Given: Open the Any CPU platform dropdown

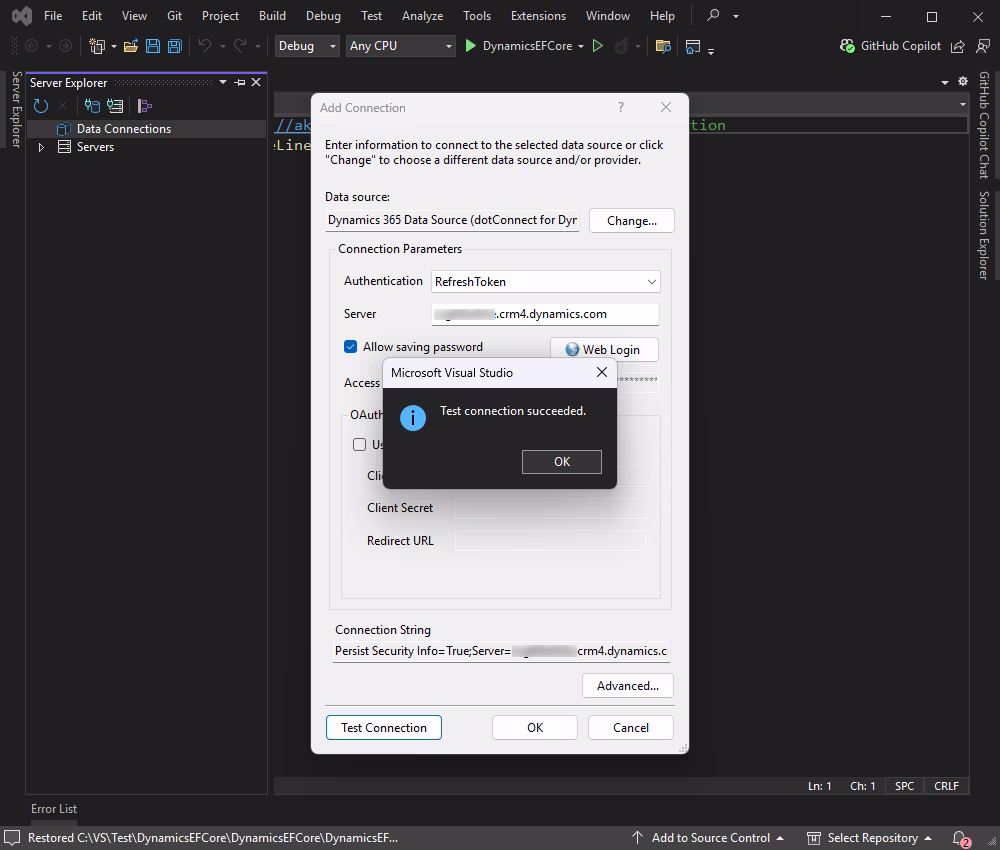Looking at the screenshot, I should (x=401, y=46).
